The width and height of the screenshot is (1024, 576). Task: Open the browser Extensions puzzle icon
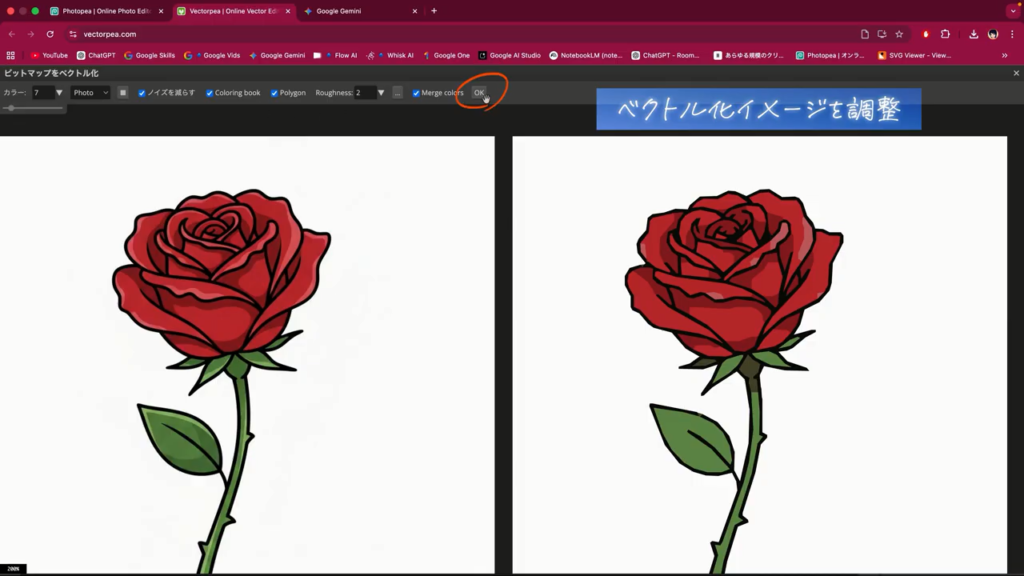tap(945, 34)
